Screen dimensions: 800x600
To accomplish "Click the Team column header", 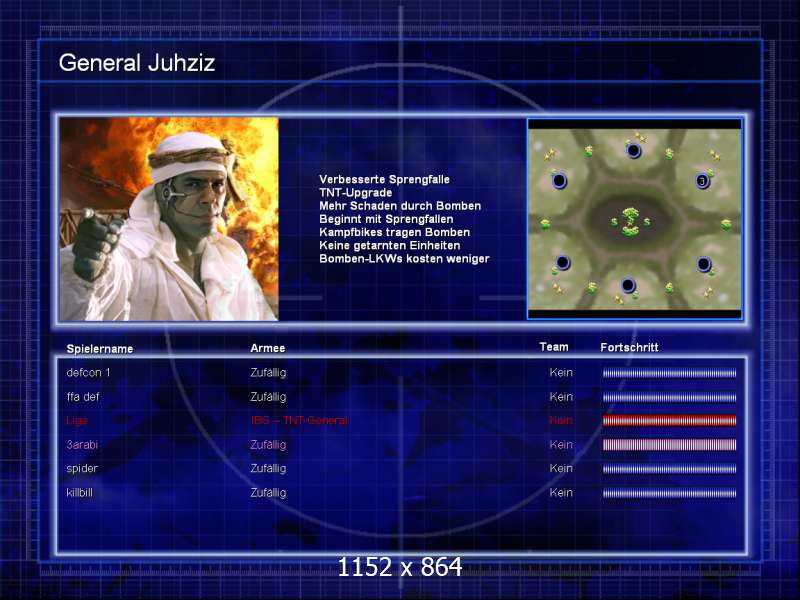I will tap(554, 347).
